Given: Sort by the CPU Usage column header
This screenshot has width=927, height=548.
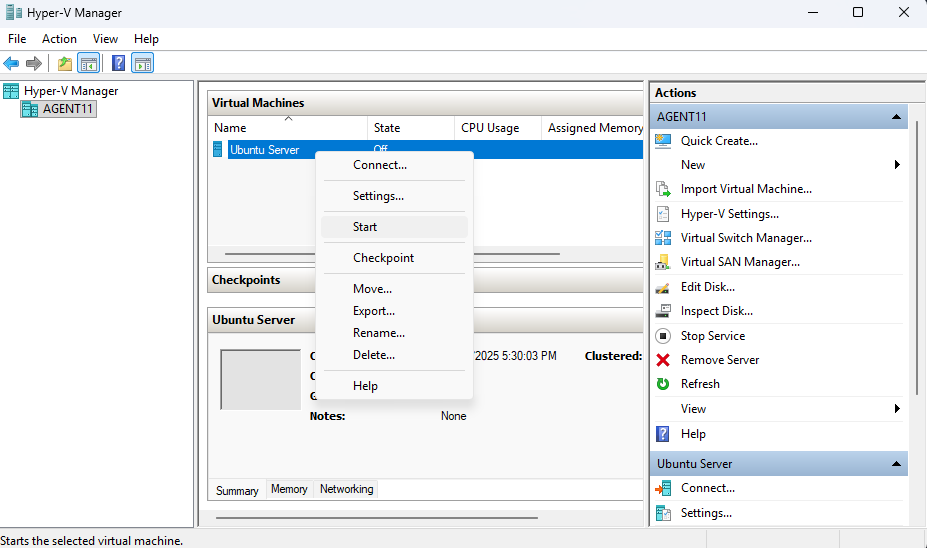Looking at the screenshot, I should (490, 128).
